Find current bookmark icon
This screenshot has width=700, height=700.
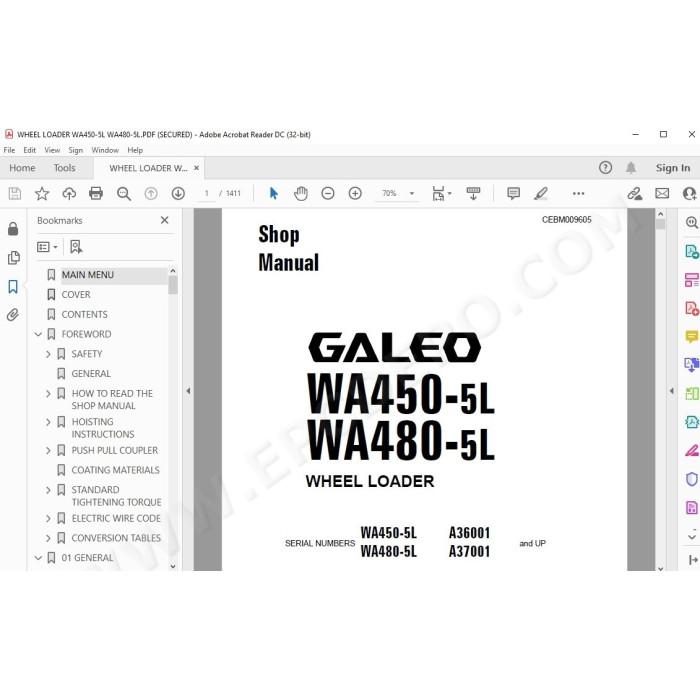76,247
